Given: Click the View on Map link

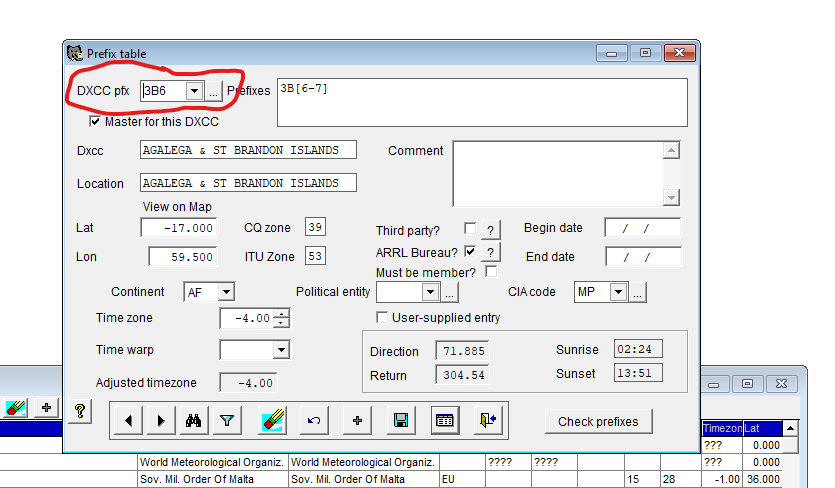Looking at the screenshot, I should coord(177,207).
